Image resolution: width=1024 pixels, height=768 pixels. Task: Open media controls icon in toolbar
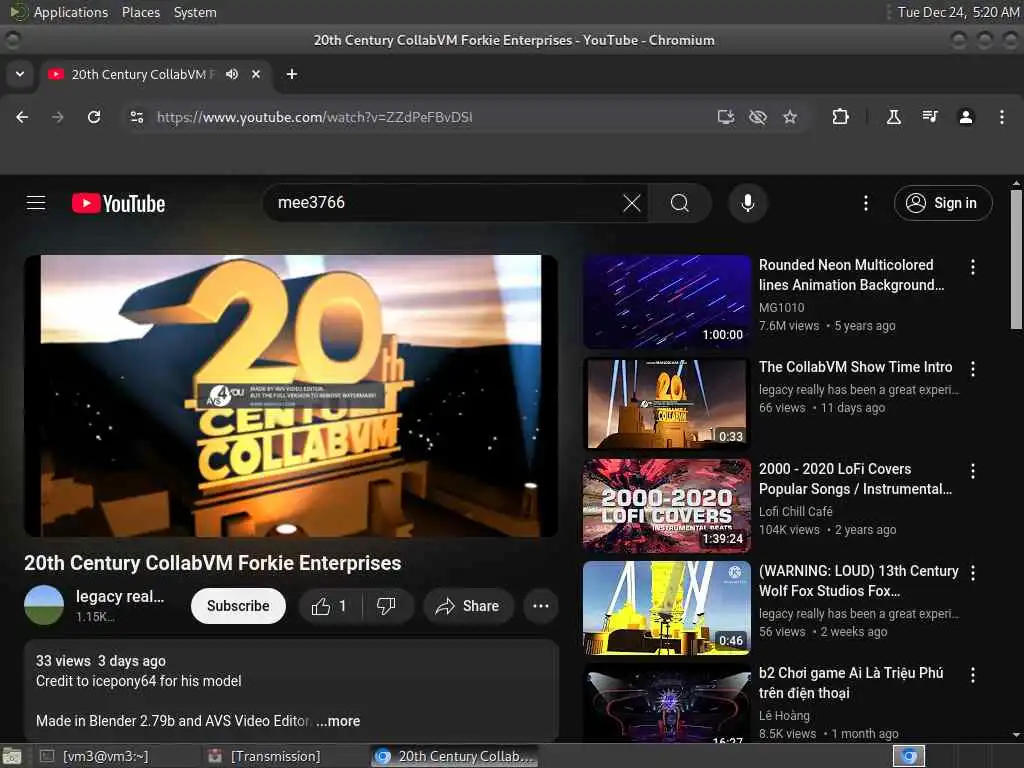(930, 117)
